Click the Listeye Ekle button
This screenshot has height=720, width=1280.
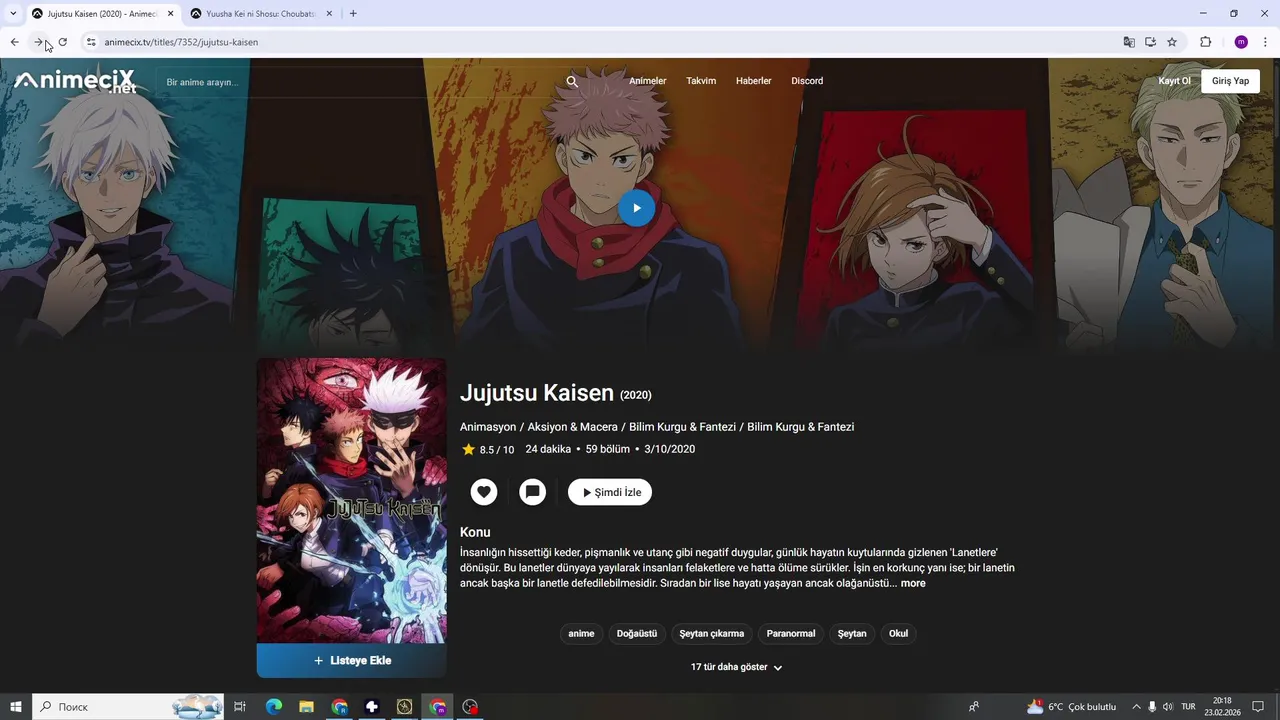click(351, 661)
